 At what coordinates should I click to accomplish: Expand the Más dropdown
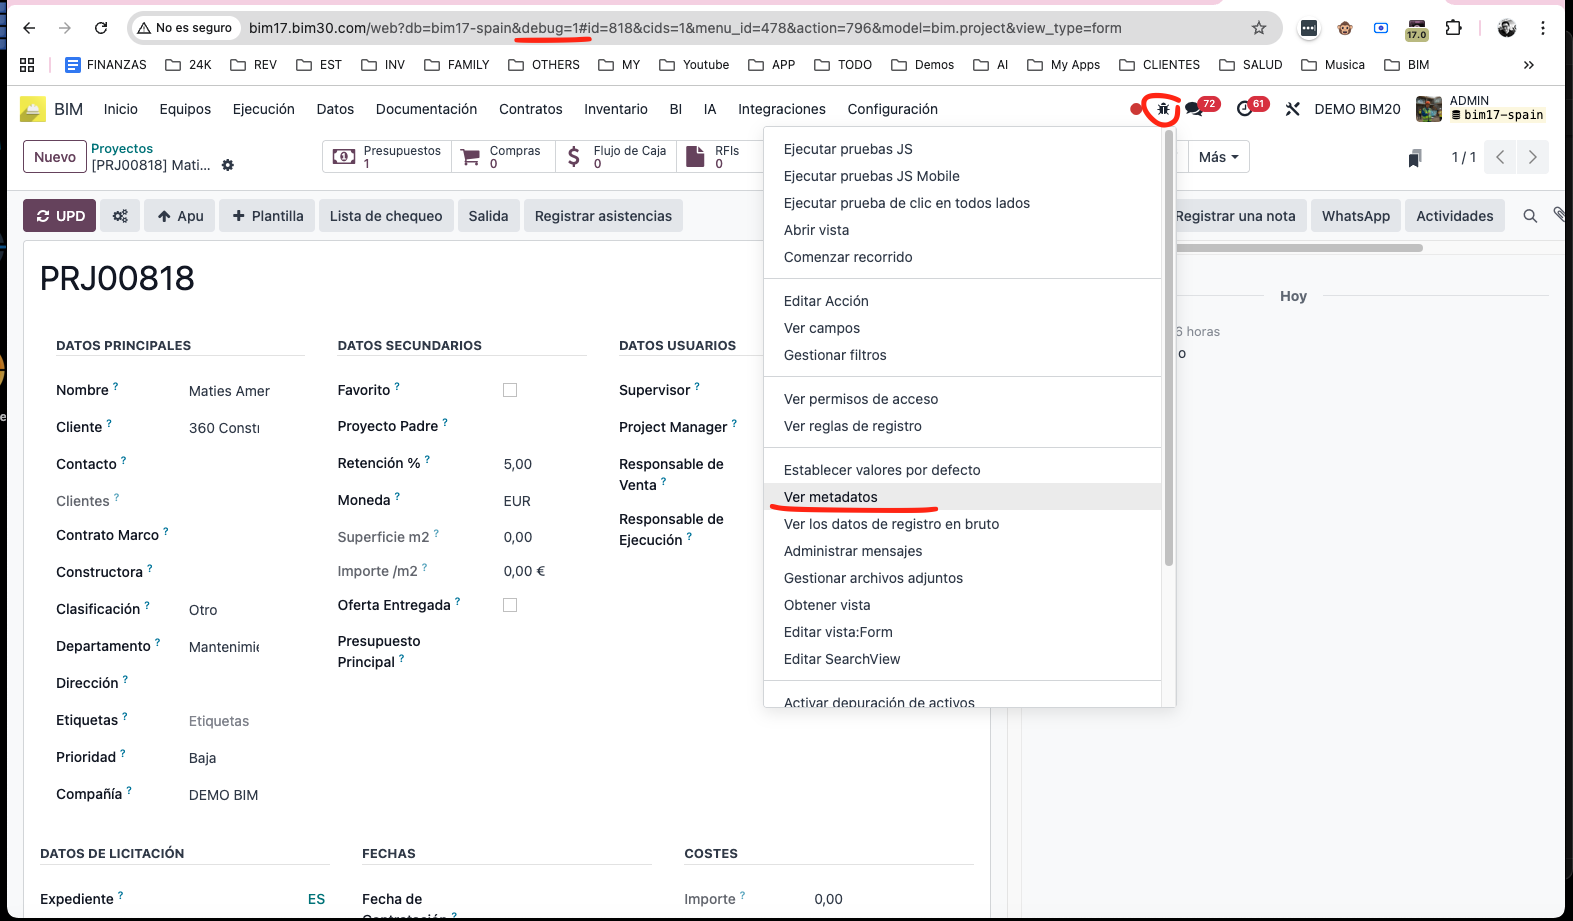tap(1219, 157)
